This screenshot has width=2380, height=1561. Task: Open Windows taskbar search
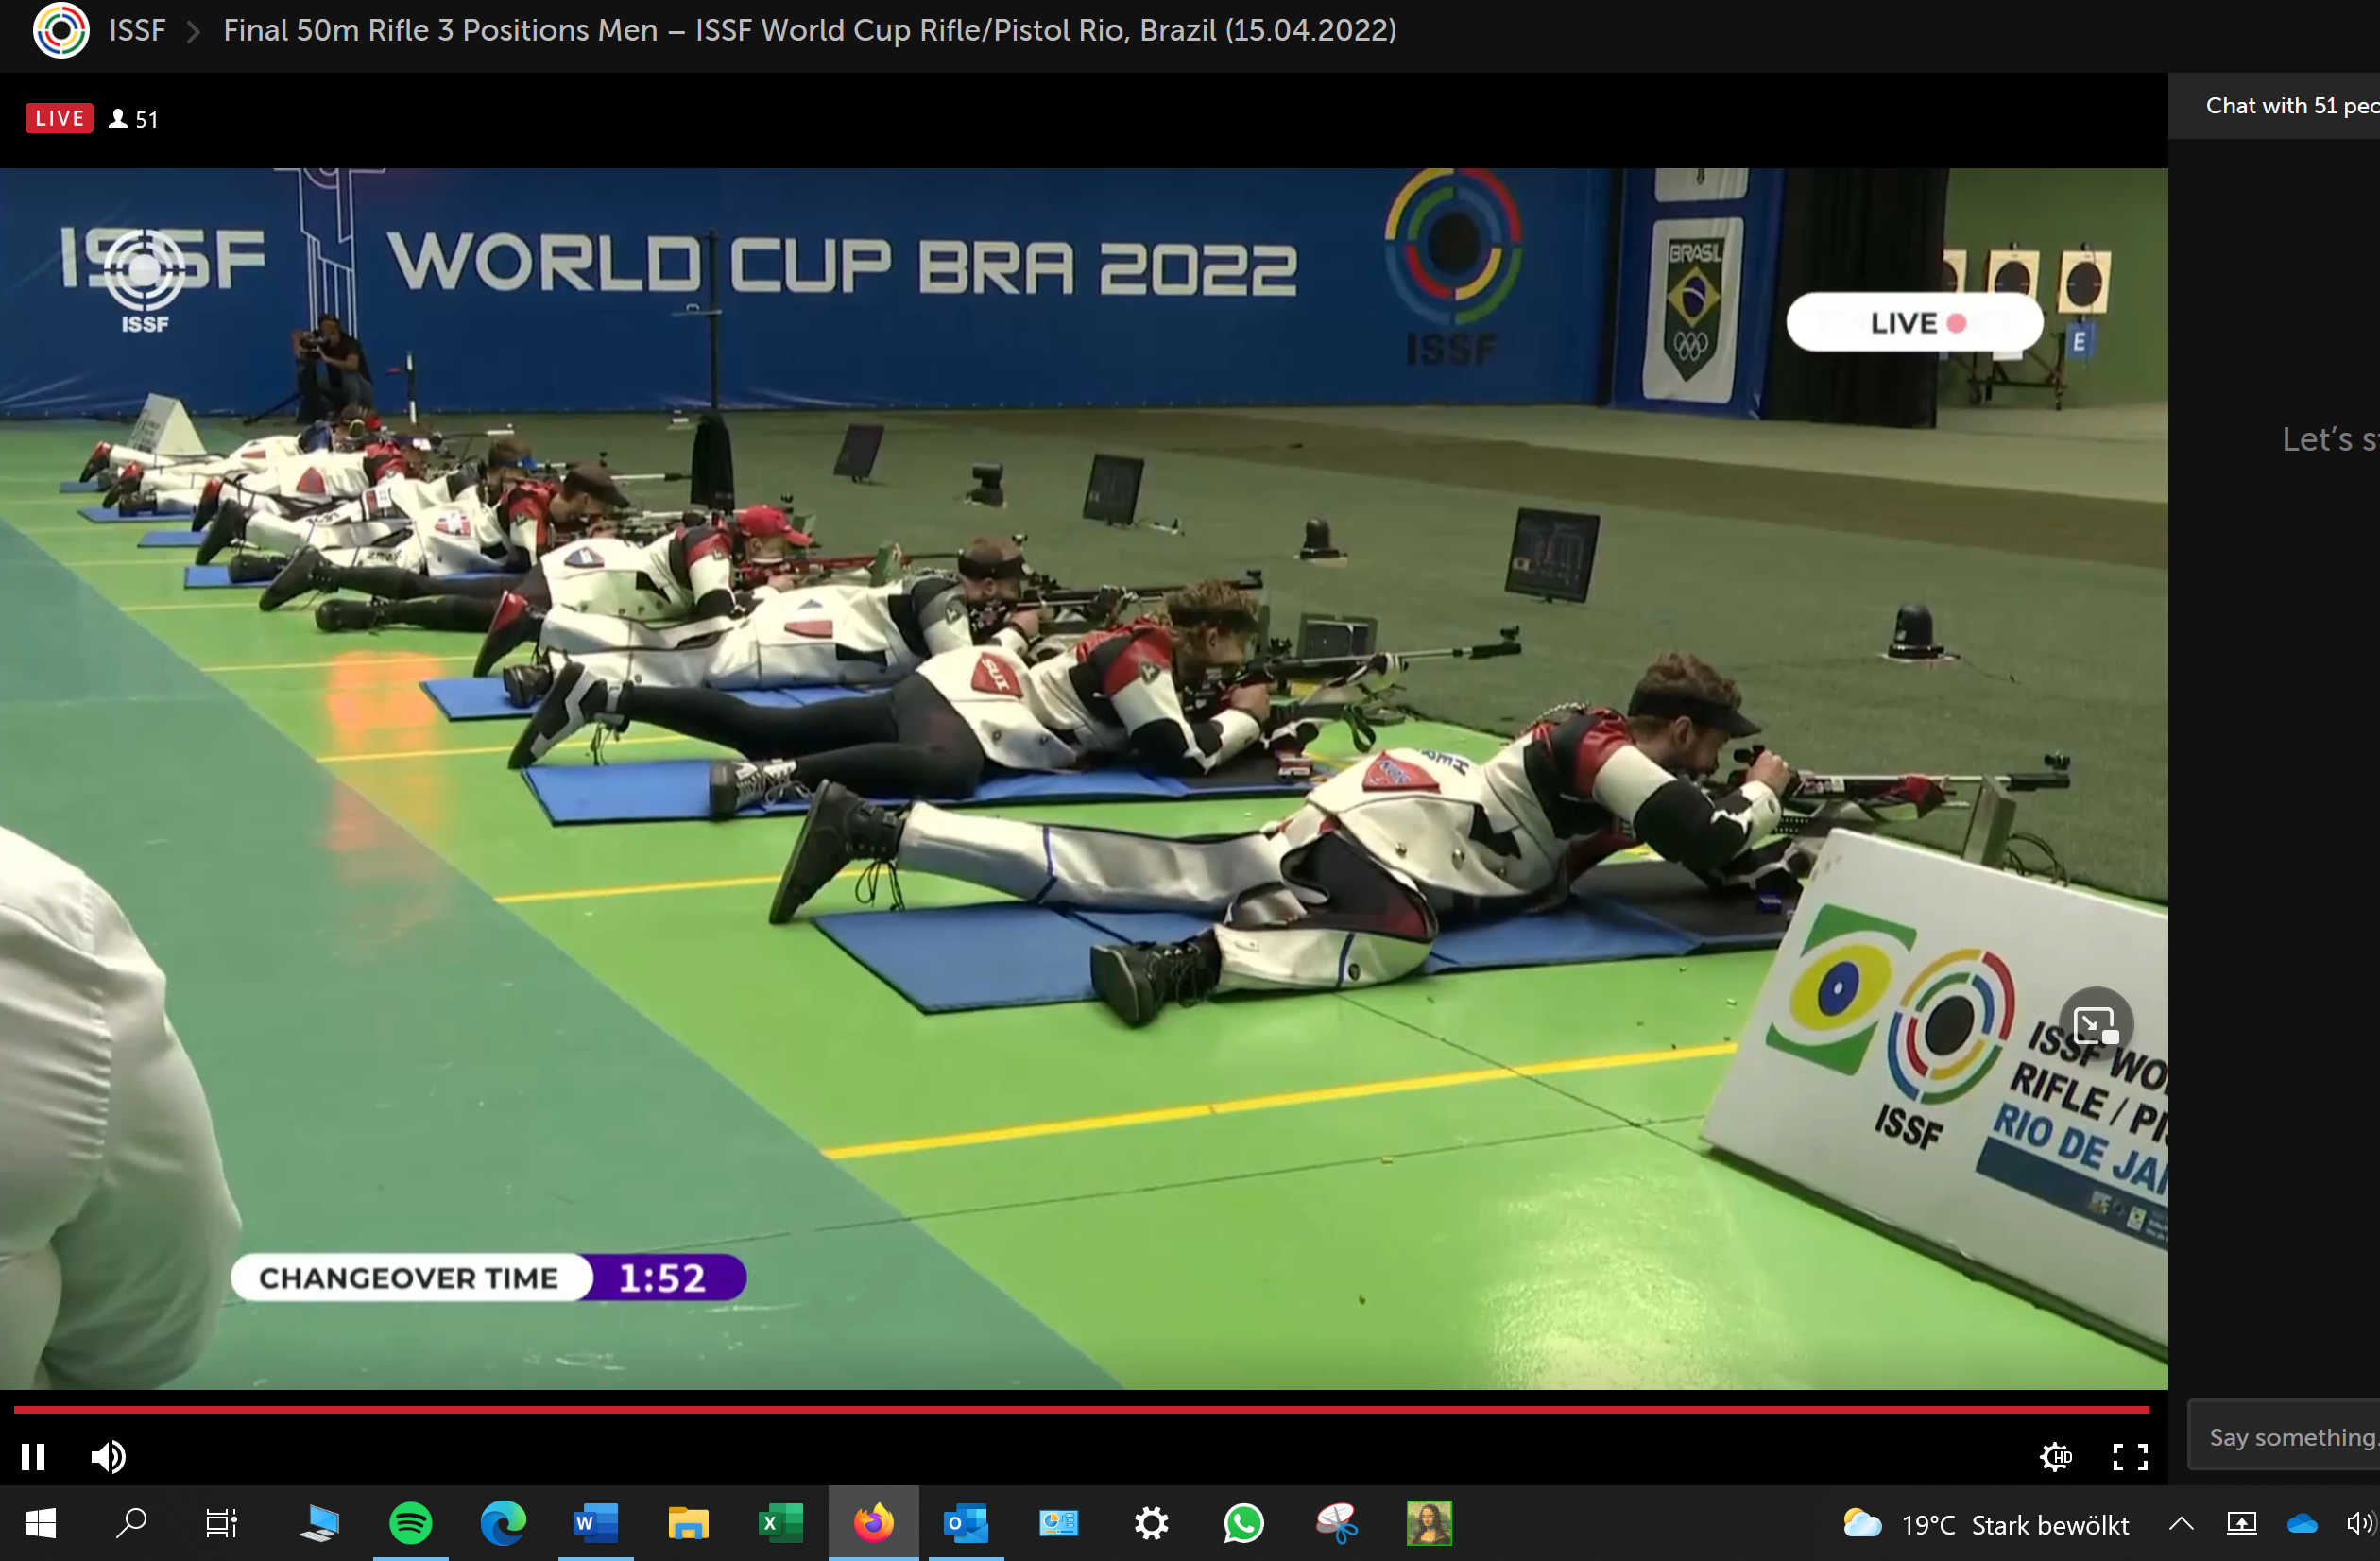pyautogui.click(x=131, y=1523)
